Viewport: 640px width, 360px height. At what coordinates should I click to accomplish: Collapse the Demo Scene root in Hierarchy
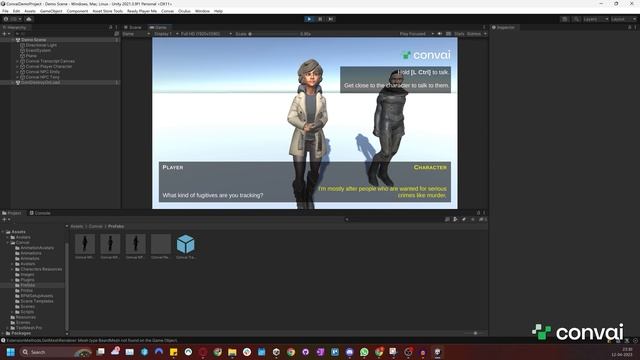(13, 40)
